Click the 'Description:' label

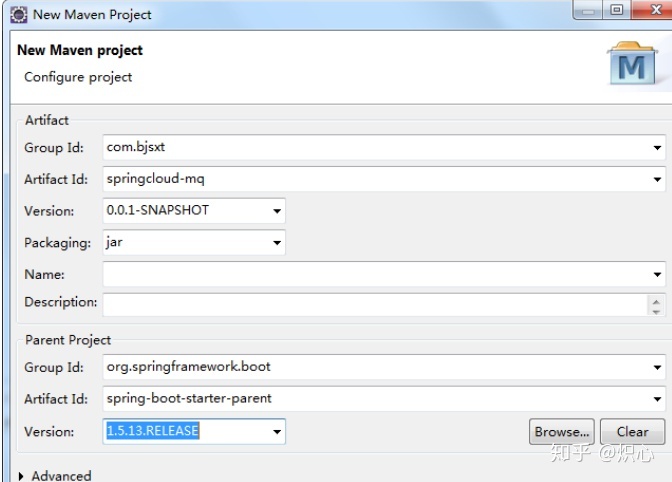pyautogui.click(x=60, y=302)
